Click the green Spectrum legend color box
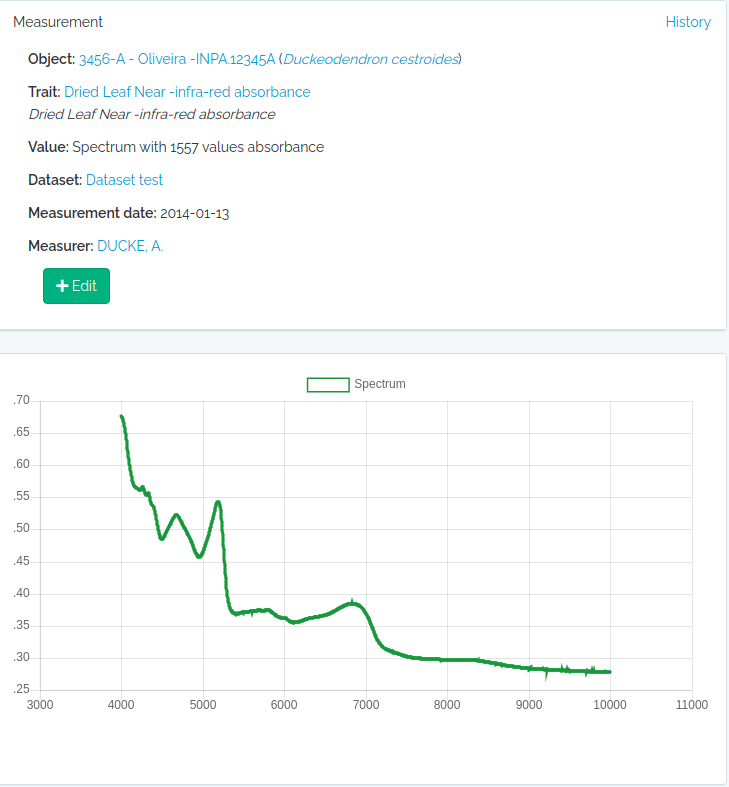Screen dimensions: 729x787 click(x=328, y=384)
